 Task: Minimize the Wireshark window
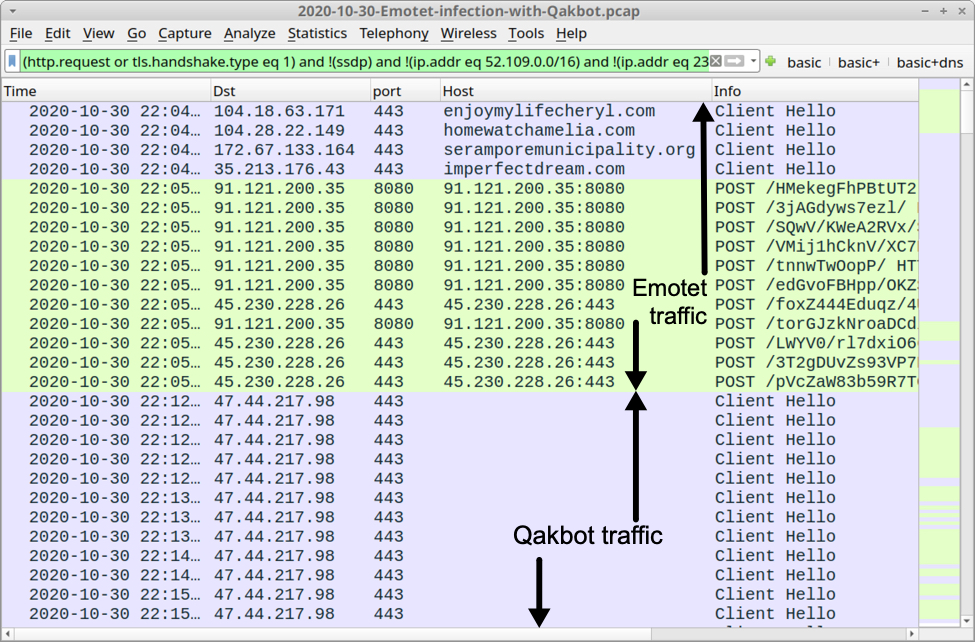tap(926, 11)
